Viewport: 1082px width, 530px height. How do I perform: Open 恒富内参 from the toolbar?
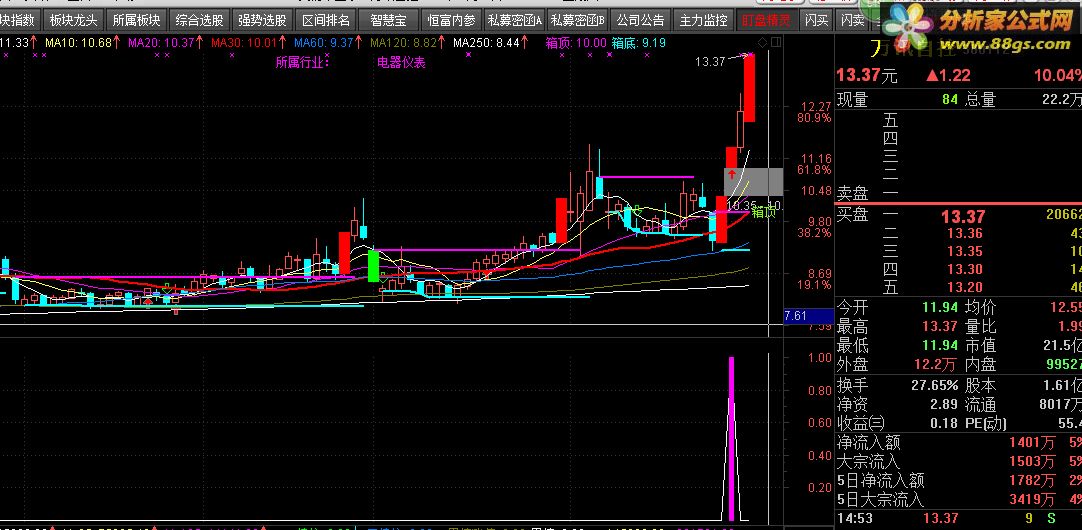[x=451, y=20]
